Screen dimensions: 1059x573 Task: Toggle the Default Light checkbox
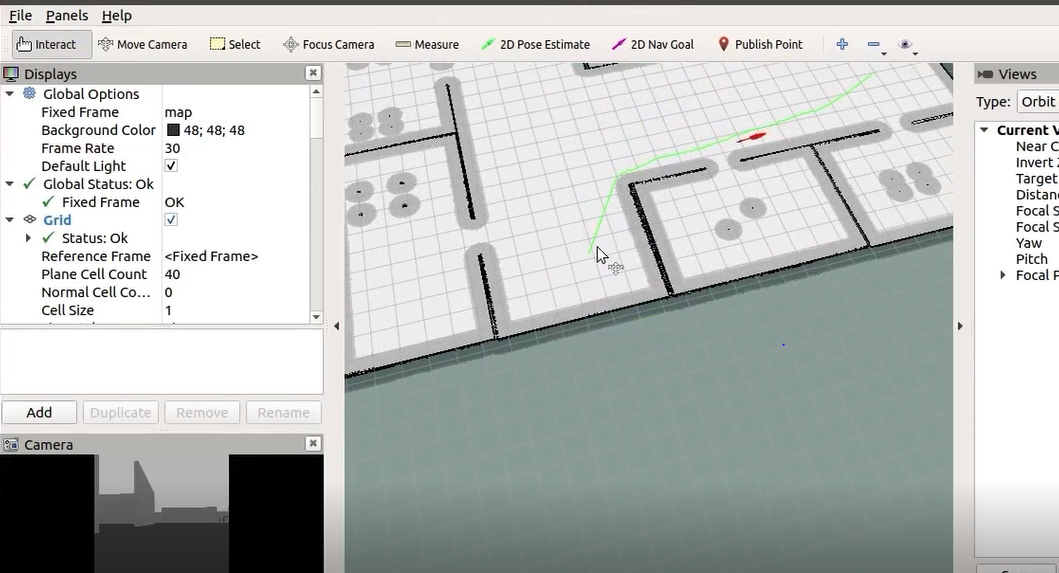(171, 166)
